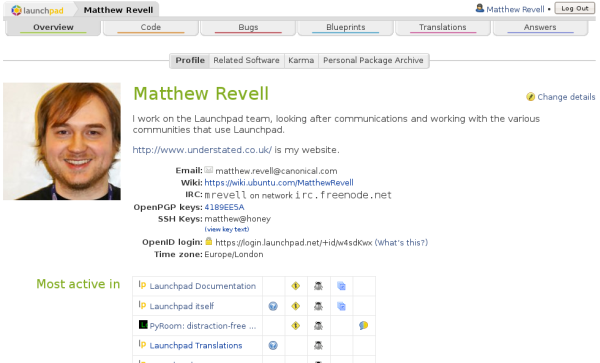Click the yellow diamond icon in Launchpad itself row
Viewport: 600px width, 363px height.
295,306
